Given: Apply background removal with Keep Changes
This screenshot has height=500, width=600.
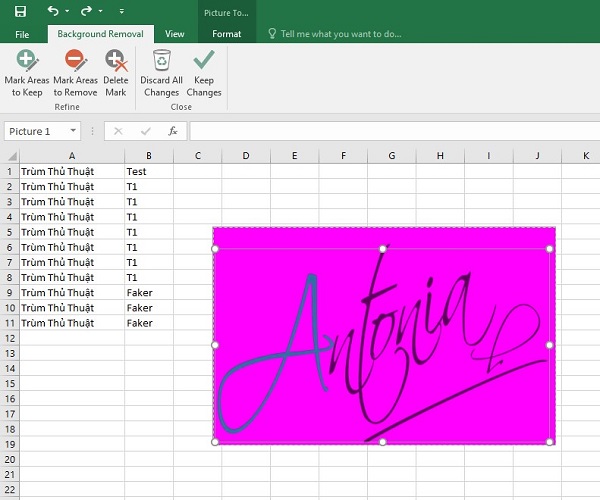Looking at the screenshot, I should tap(204, 74).
